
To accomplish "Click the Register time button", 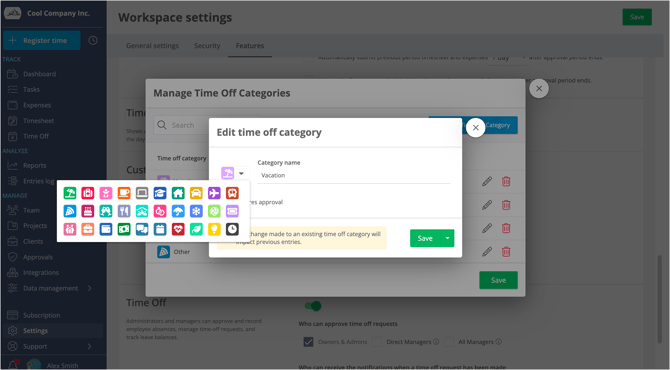I will point(41,40).
